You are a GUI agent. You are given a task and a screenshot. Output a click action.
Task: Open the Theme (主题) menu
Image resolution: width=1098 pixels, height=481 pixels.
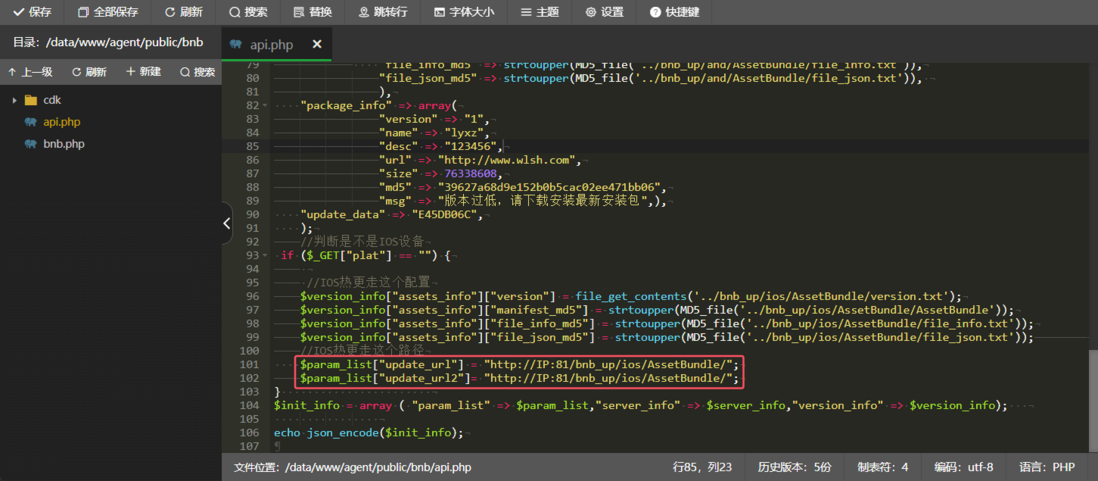(x=540, y=12)
